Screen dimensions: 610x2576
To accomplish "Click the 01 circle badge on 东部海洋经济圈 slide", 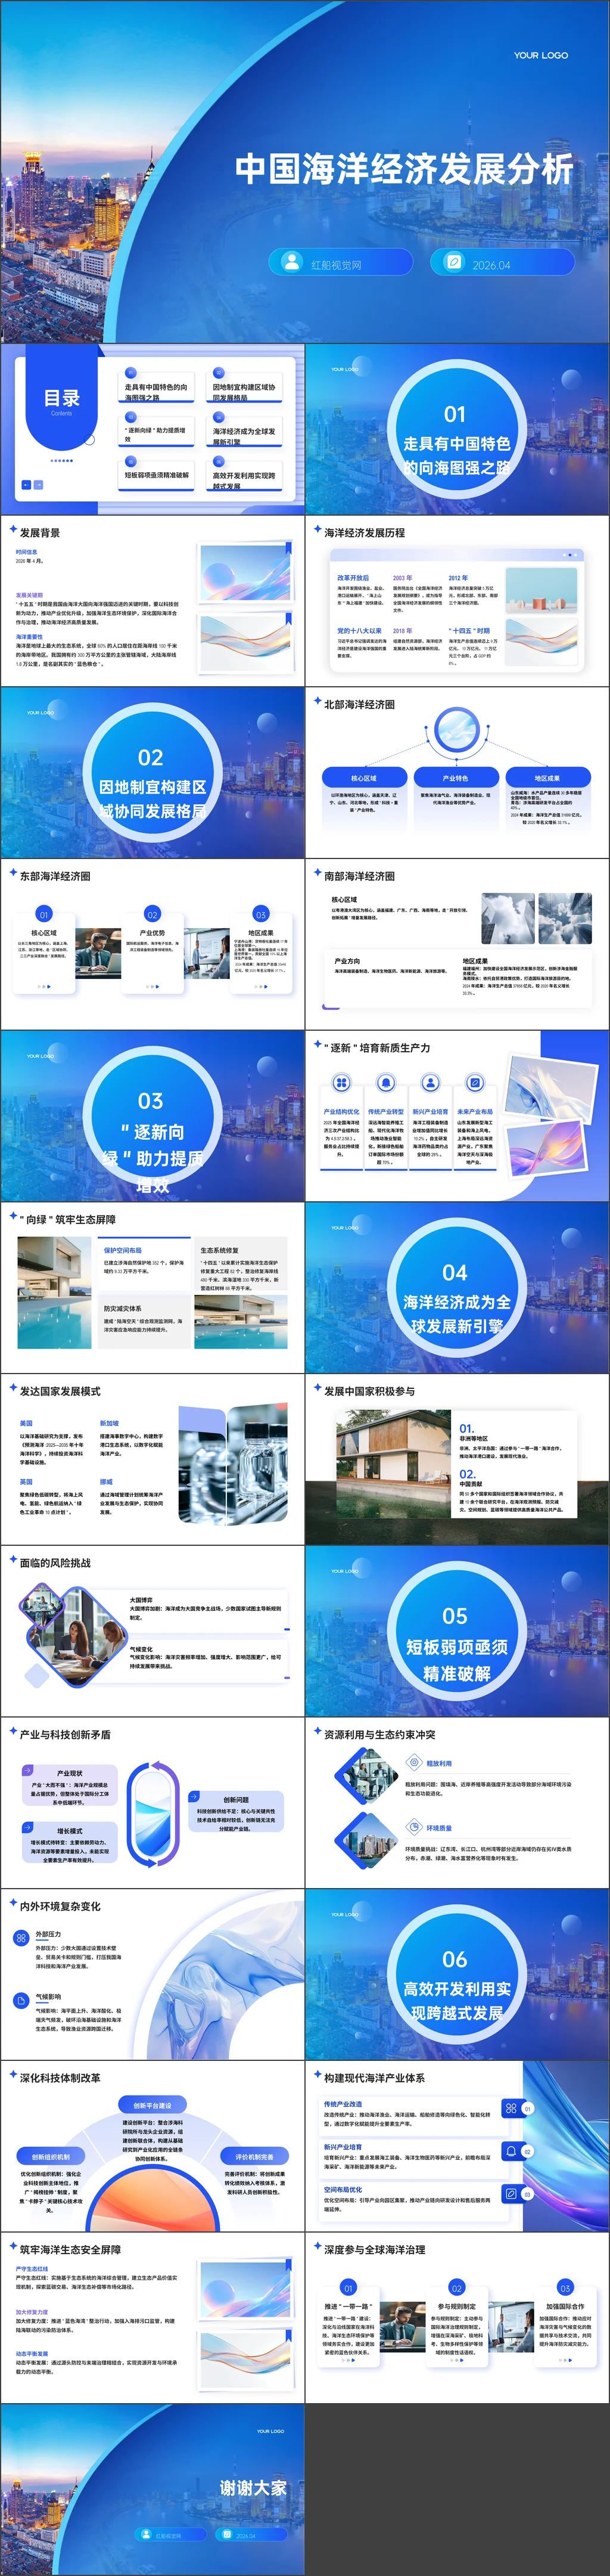I will tap(43, 914).
